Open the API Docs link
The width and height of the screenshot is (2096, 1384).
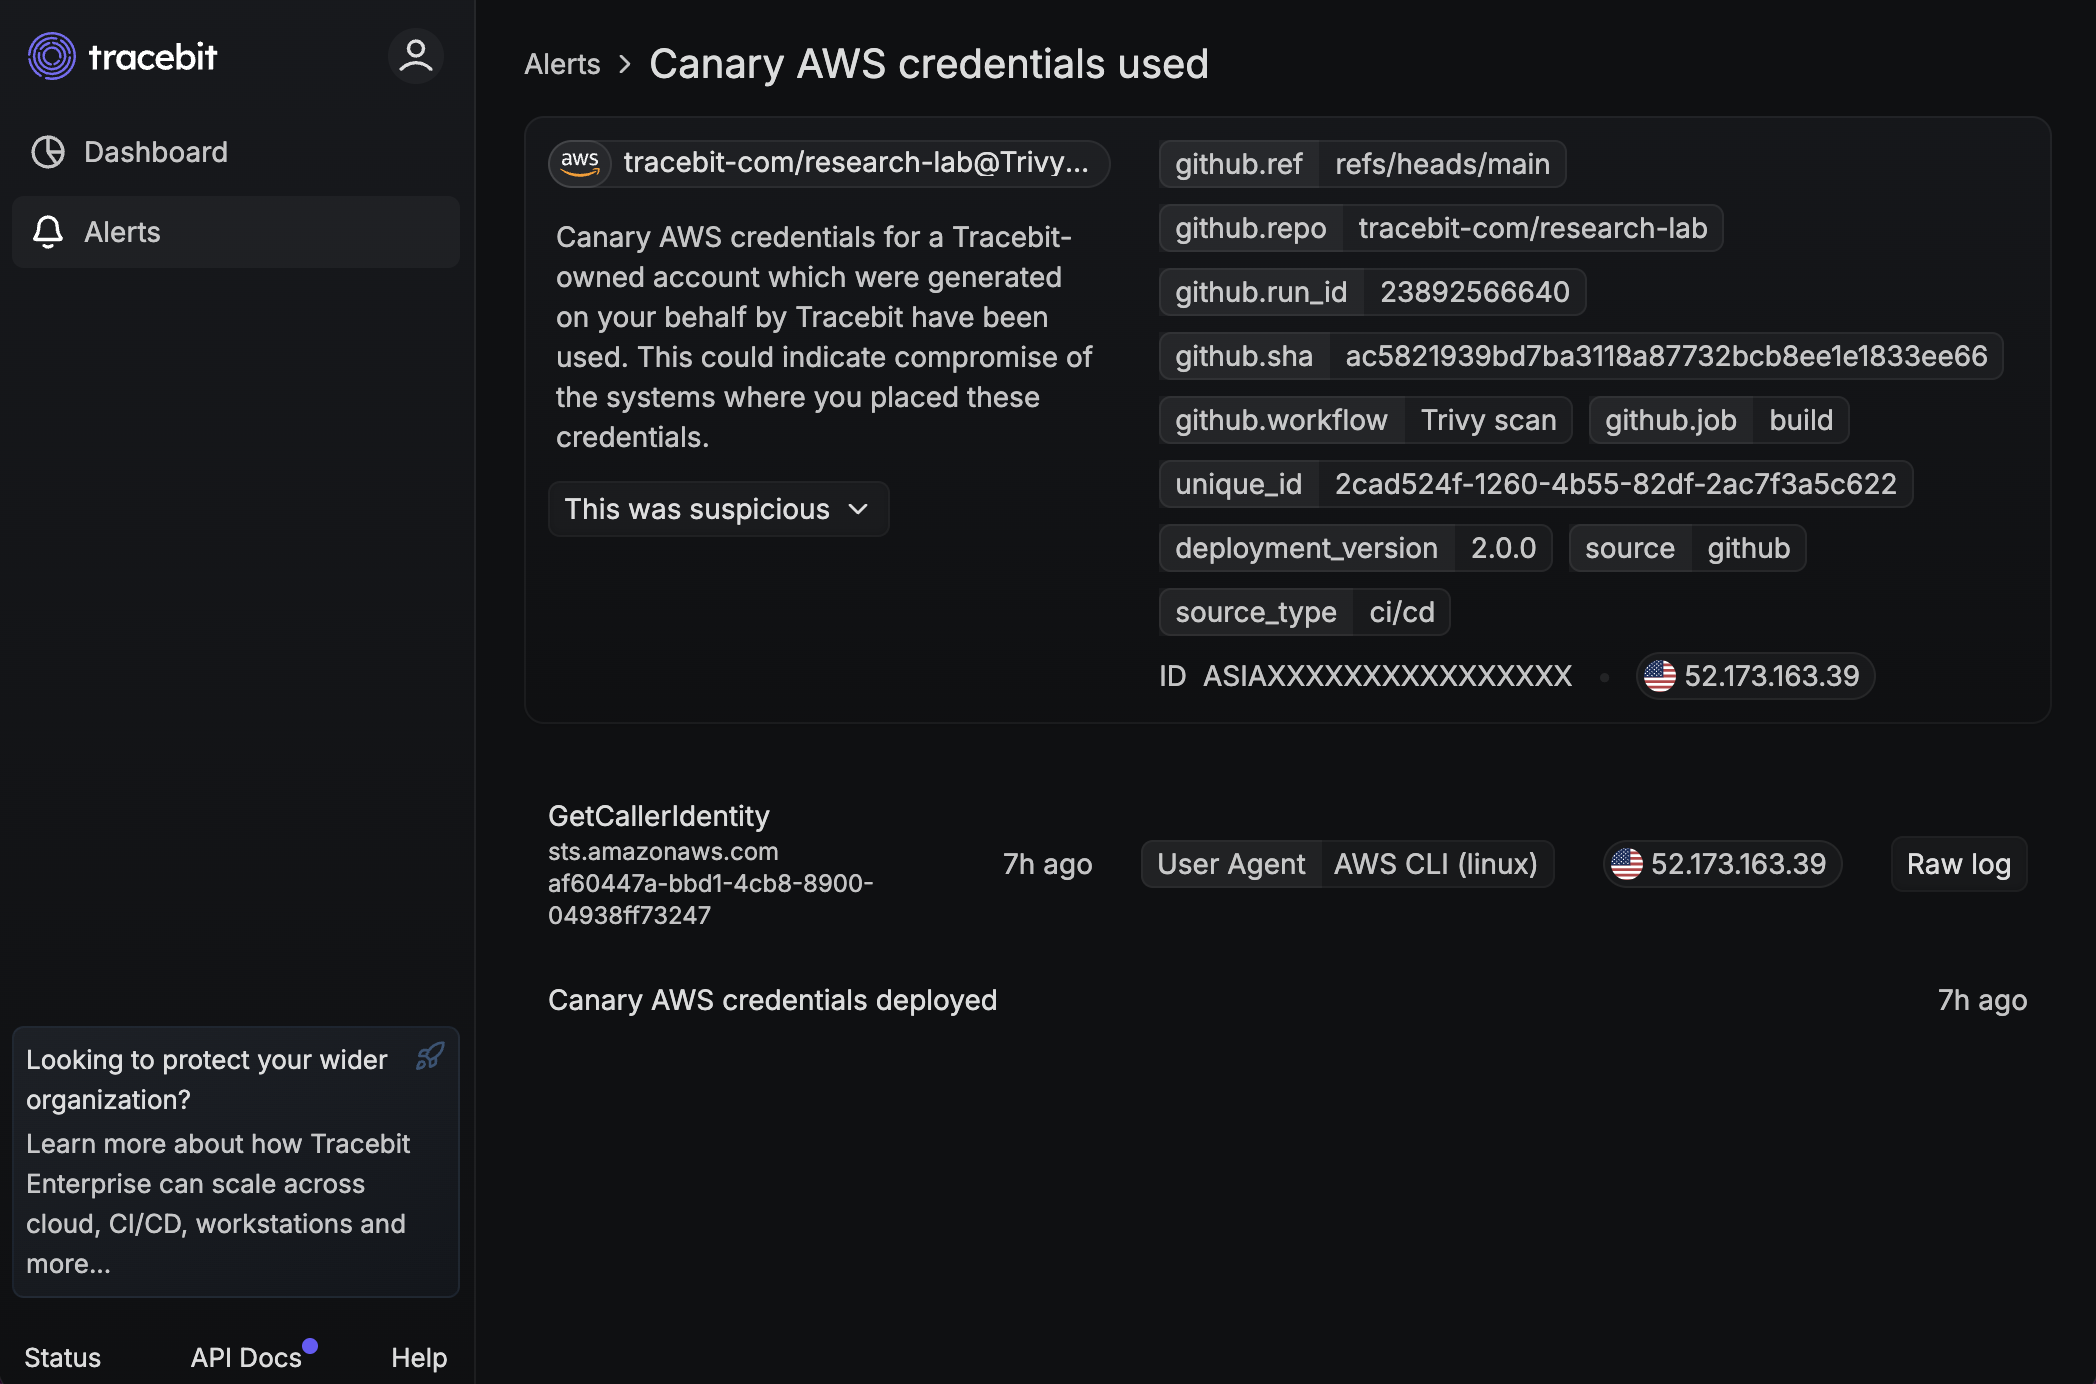click(246, 1357)
